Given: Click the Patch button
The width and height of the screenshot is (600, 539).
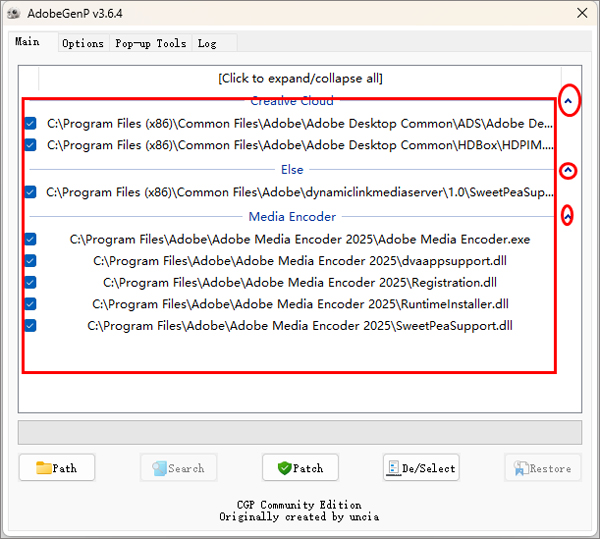Looking at the screenshot, I should pos(300,467).
